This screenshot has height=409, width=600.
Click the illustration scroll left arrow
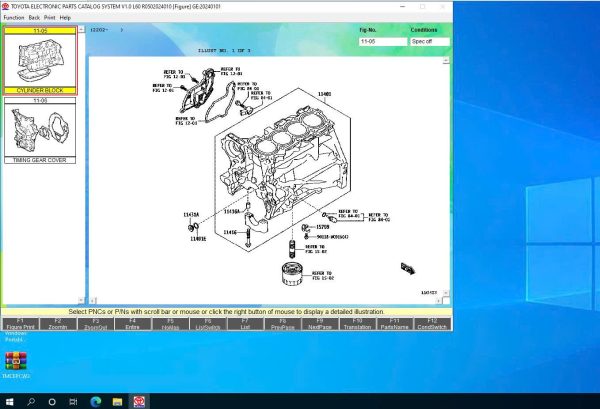coord(93,301)
